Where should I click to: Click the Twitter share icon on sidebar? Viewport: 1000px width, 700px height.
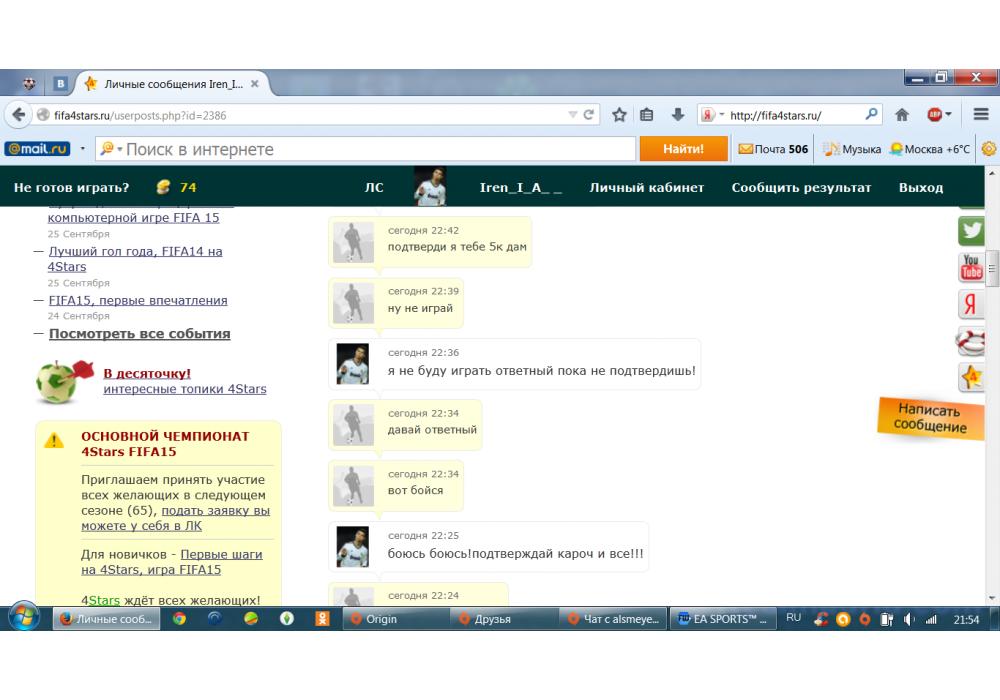971,231
